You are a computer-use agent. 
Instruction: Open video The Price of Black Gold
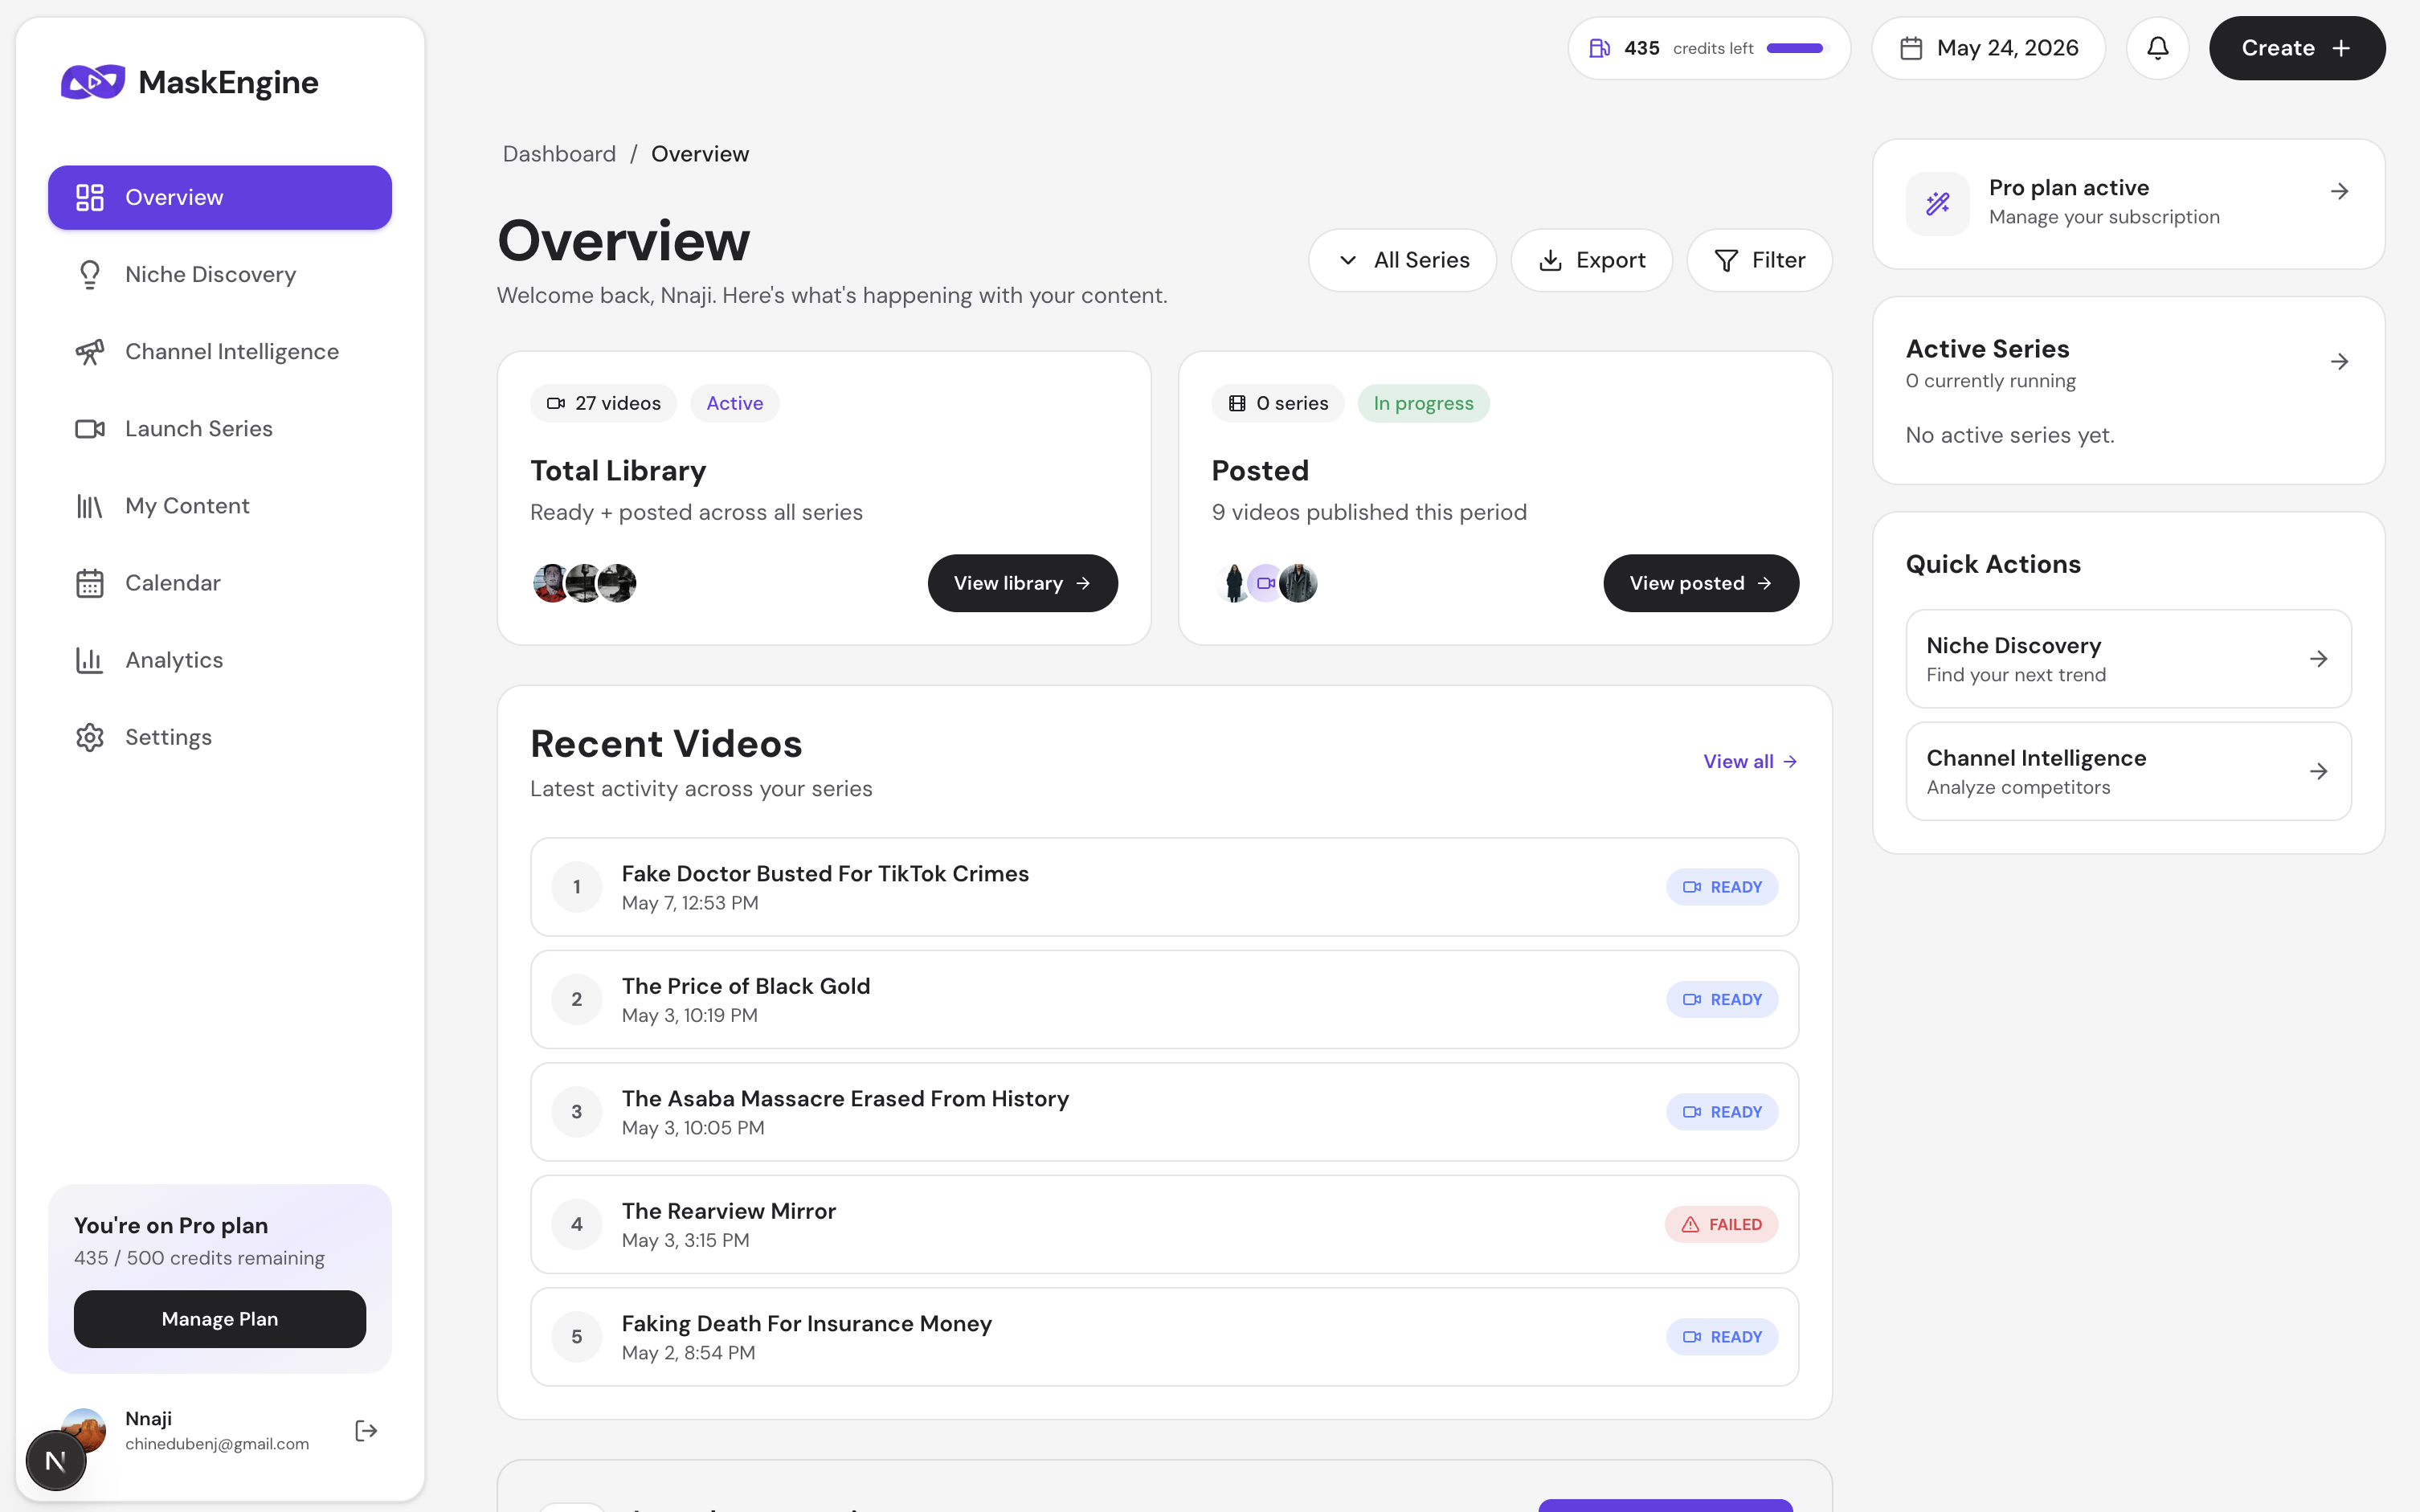[1164, 999]
